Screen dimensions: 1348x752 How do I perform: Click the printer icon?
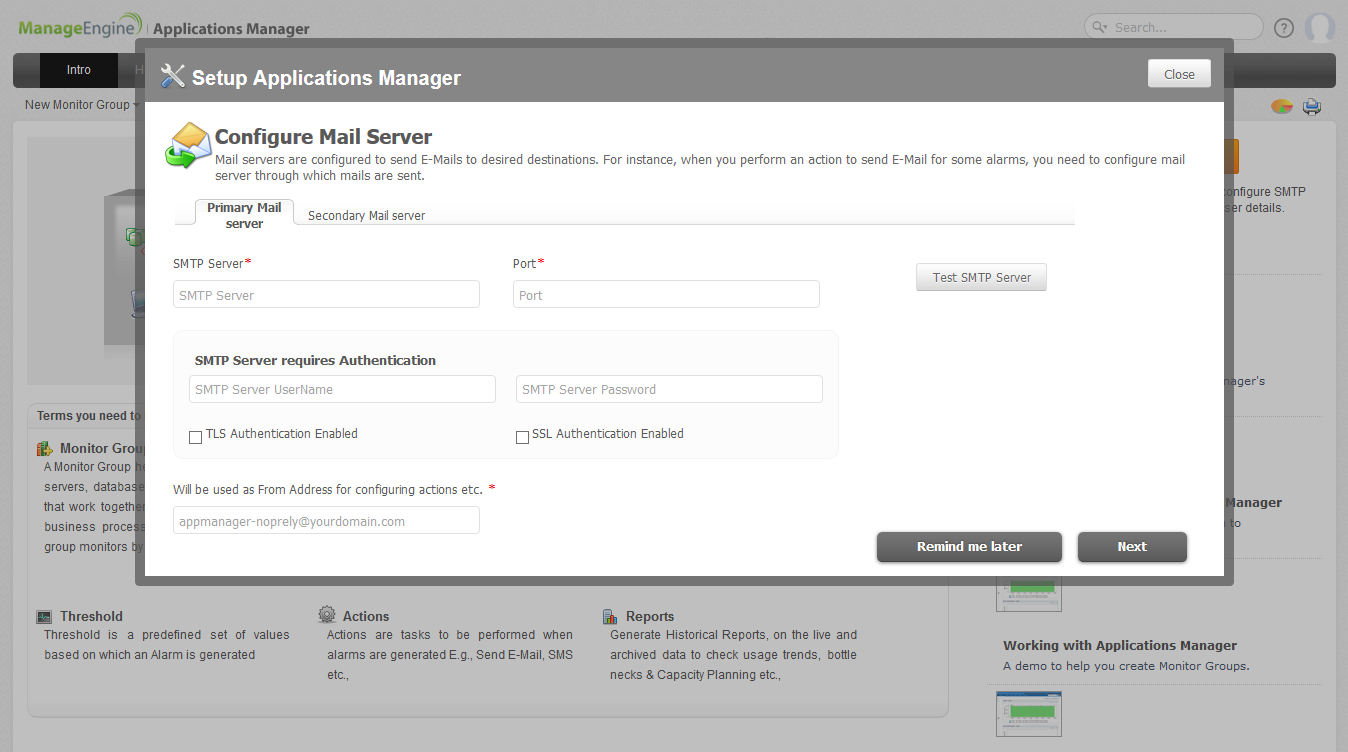1312,106
